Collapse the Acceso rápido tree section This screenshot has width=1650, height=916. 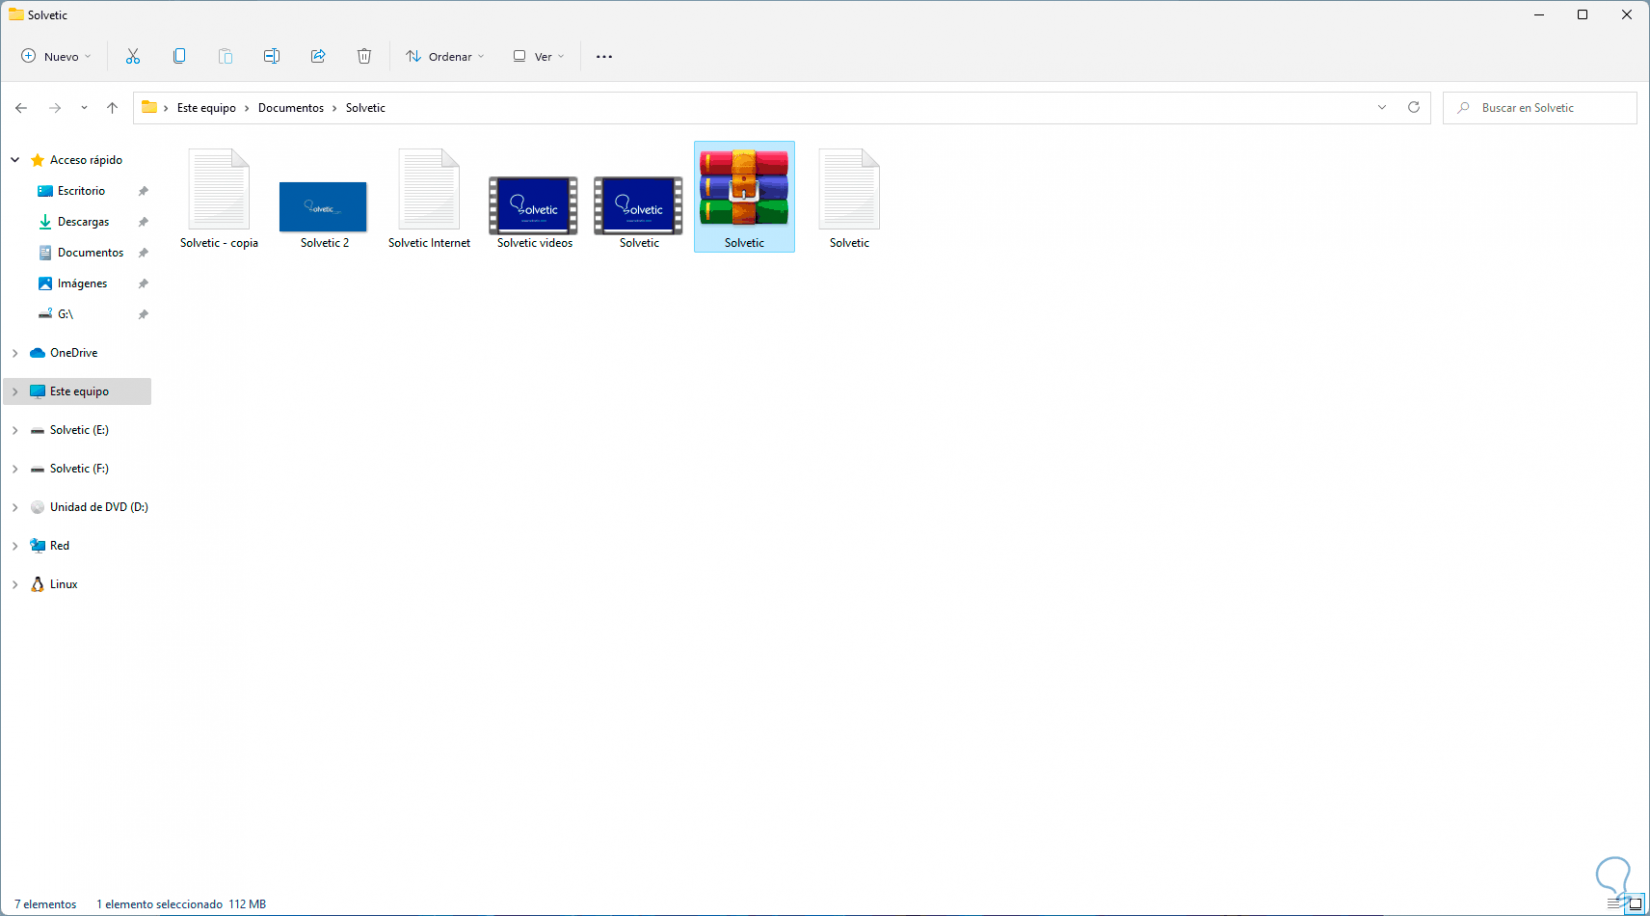pos(15,160)
